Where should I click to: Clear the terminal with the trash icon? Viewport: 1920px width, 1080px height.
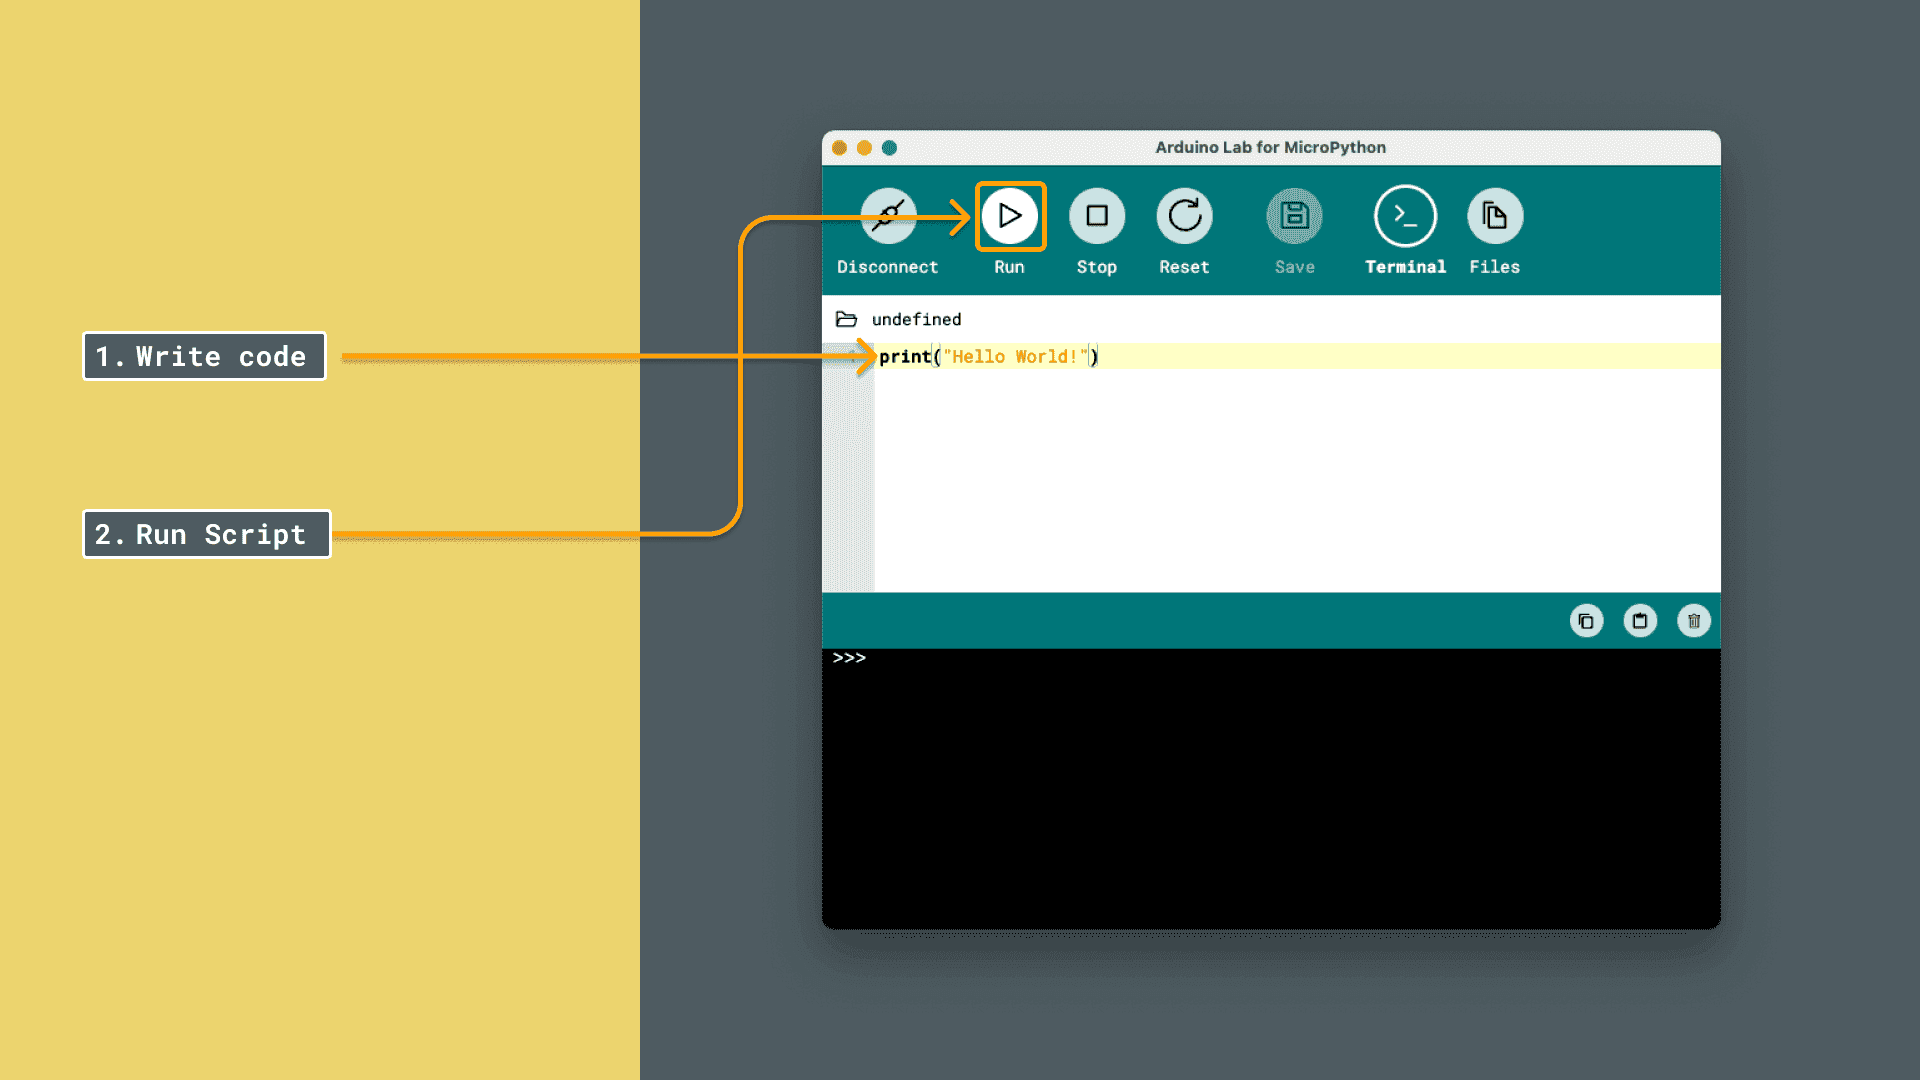(1693, 621)
